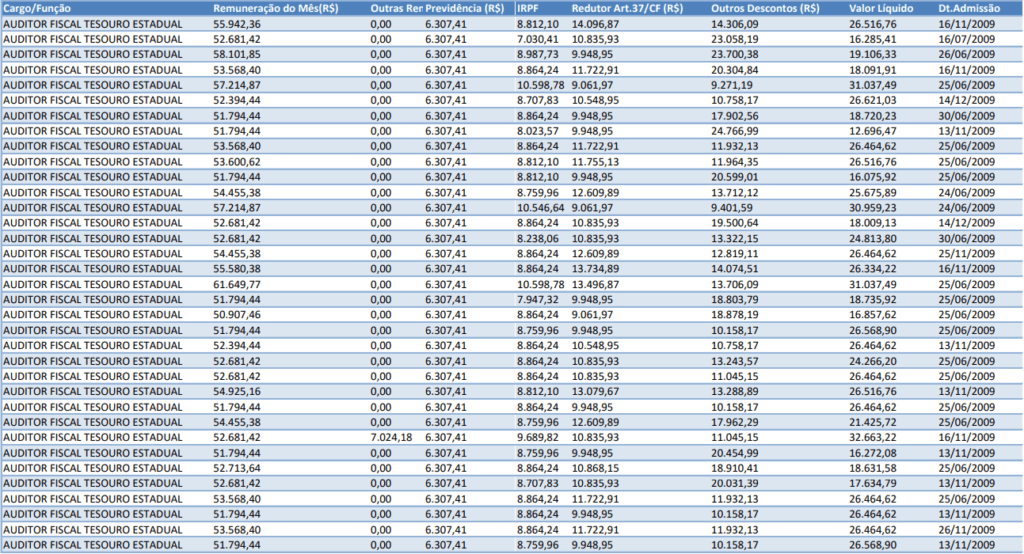Select the admission date 26/11/2009

pos(970,529)
